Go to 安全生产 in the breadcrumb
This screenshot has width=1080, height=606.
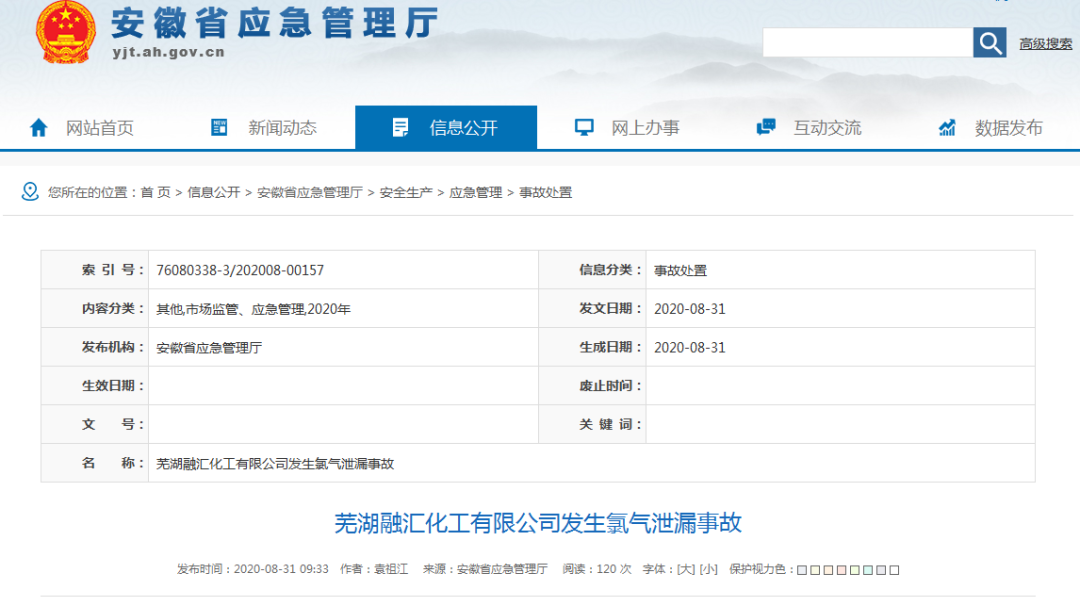pyautogui.click(x=406, y=192)
